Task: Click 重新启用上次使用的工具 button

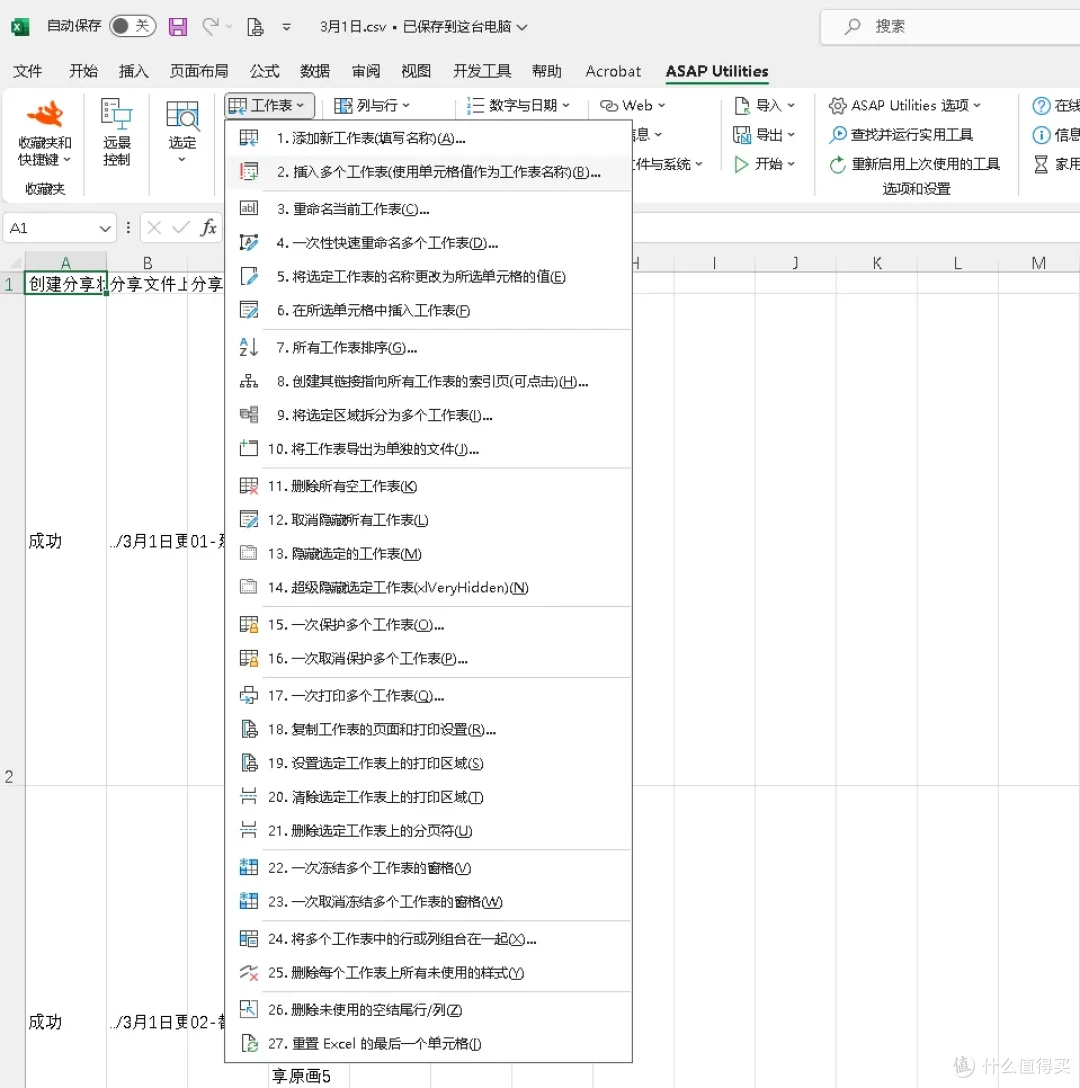Action: 914,164
